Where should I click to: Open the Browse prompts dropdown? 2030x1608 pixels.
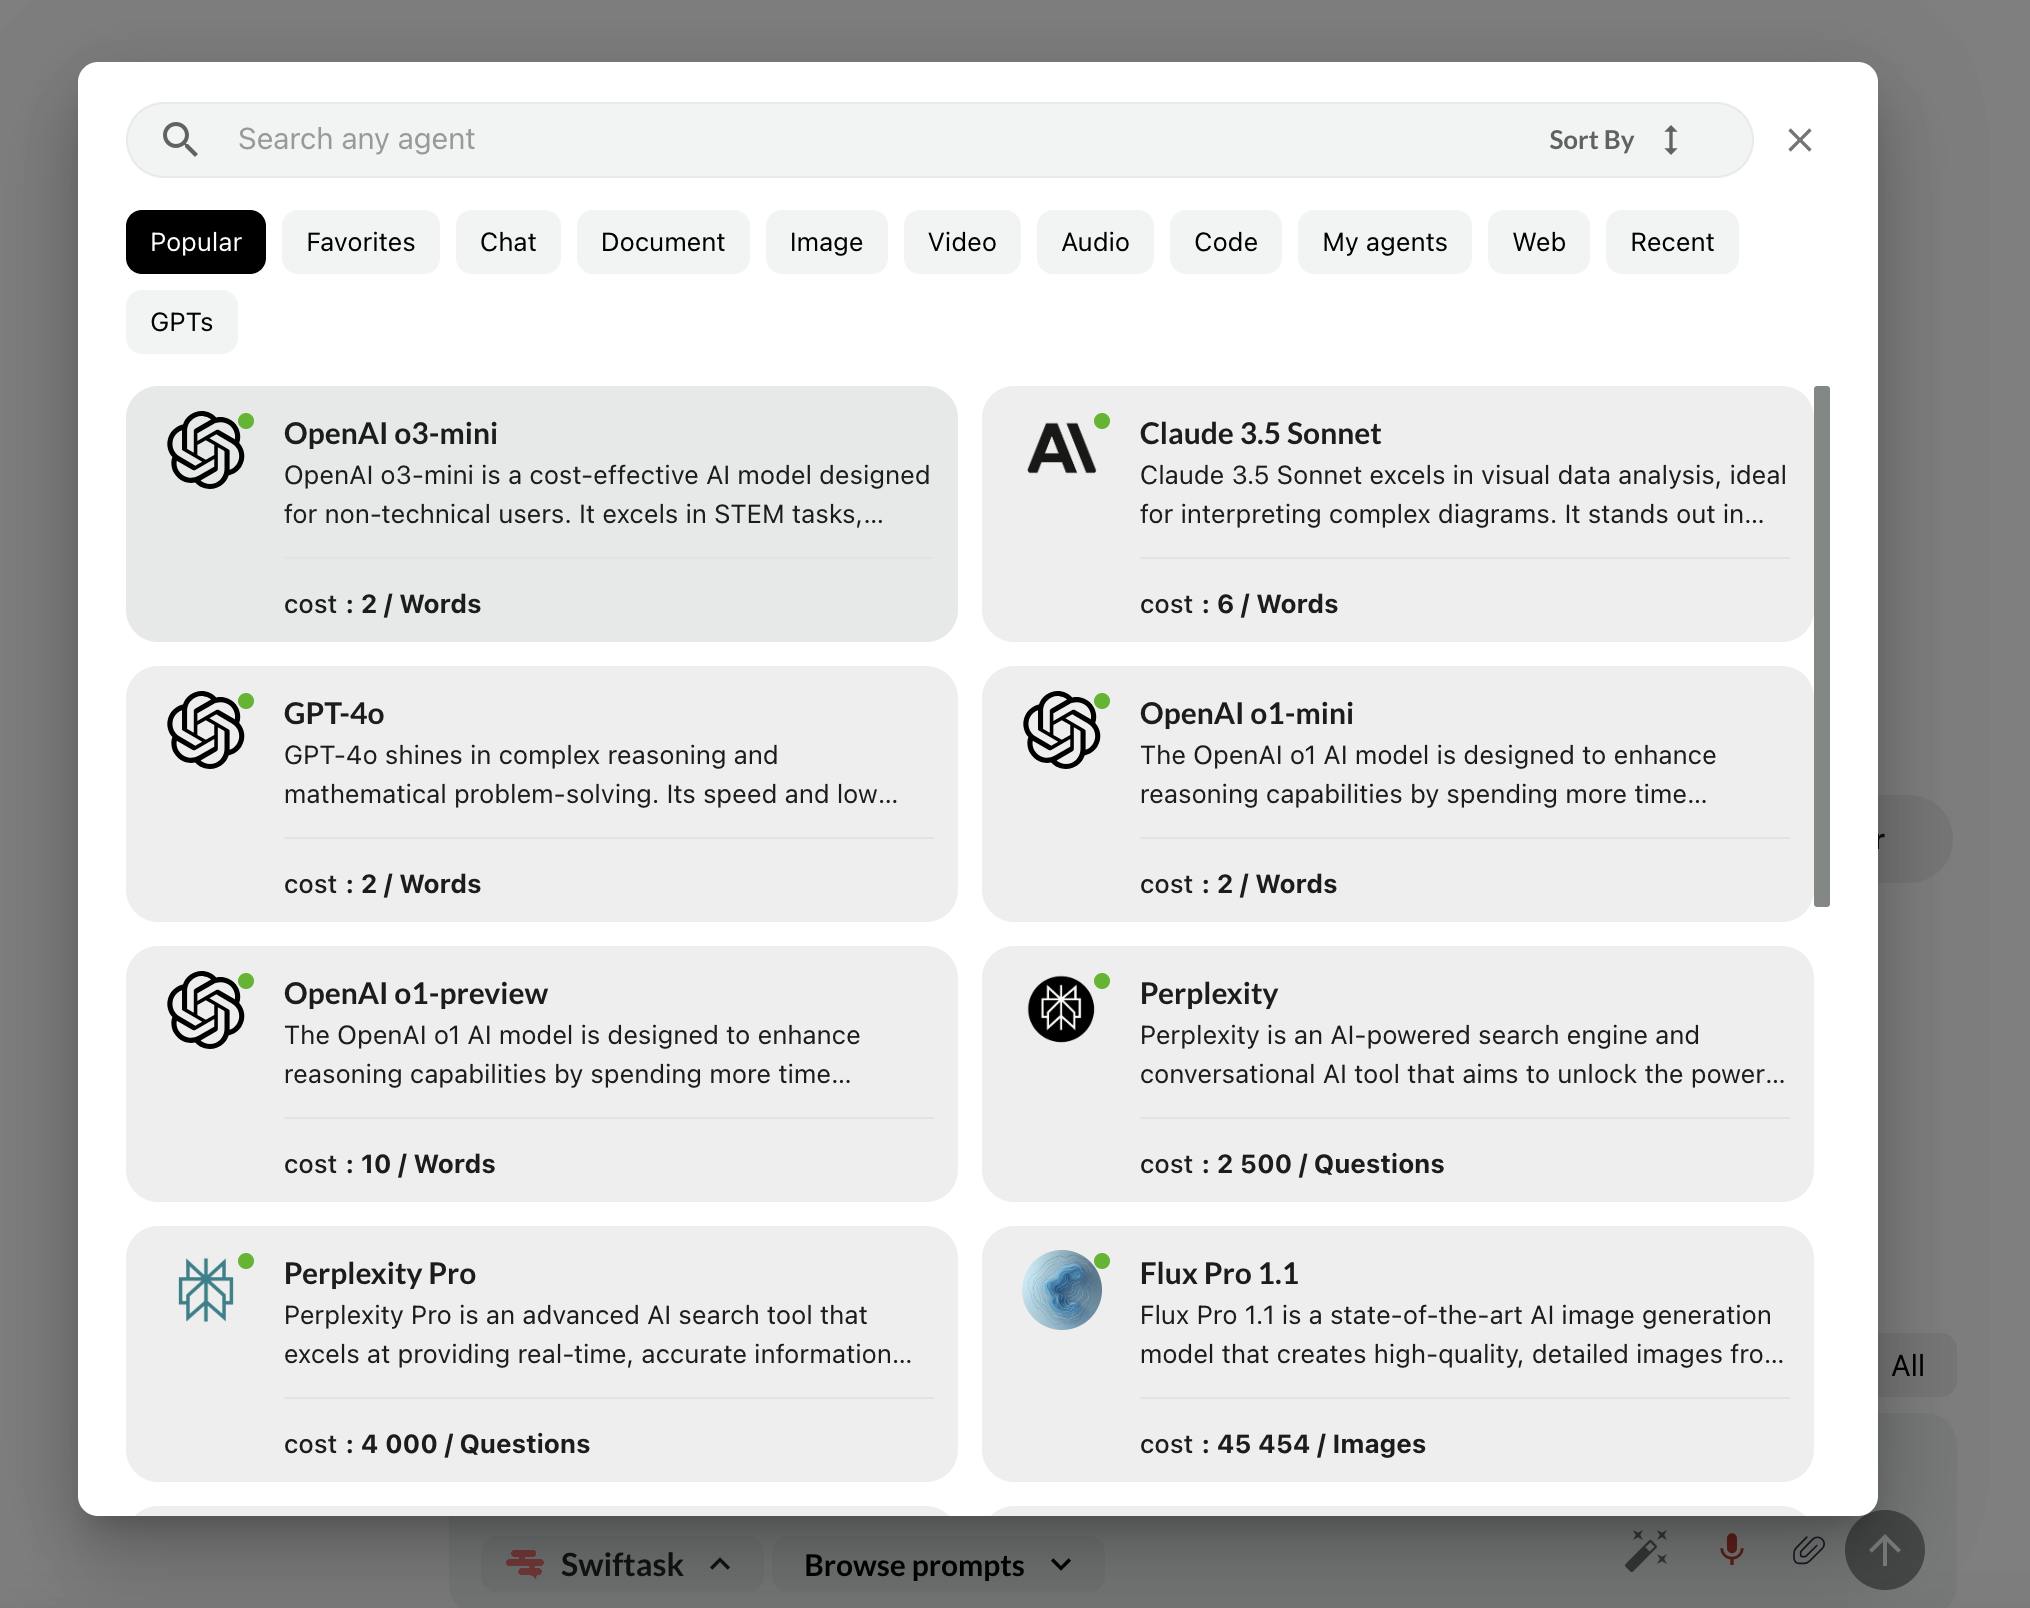point(936,1564)
